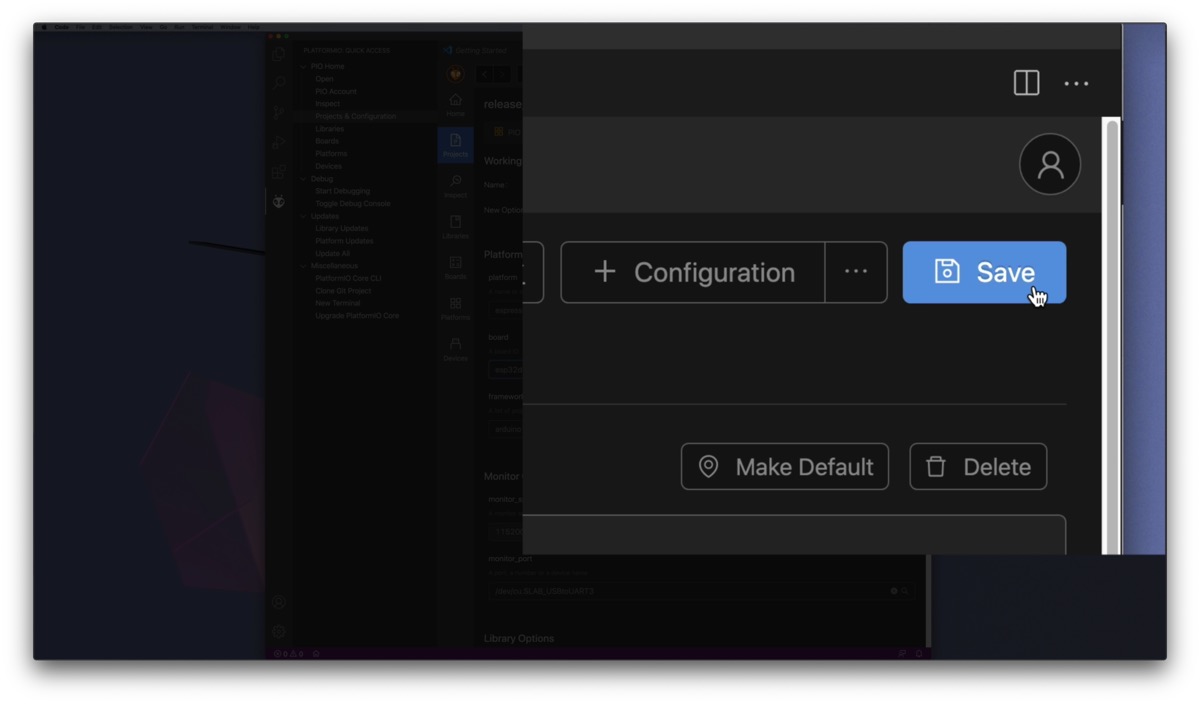Open the Search icon in activity bar
This screenshot has height=704, width=1200.
[x=279, y=83]
